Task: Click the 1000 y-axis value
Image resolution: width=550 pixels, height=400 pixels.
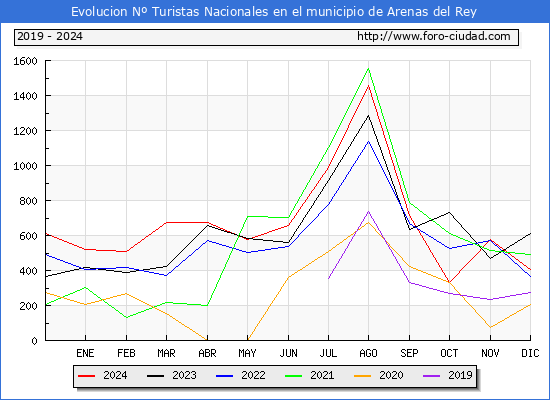Action: click(x=25, y=166)
